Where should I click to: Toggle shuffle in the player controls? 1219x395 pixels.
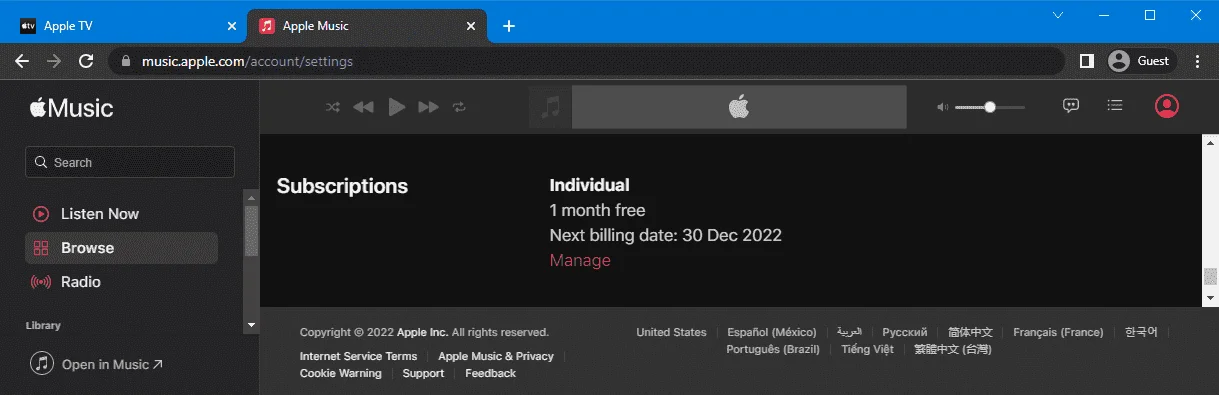pyautogui.click(x=333, y=107)
